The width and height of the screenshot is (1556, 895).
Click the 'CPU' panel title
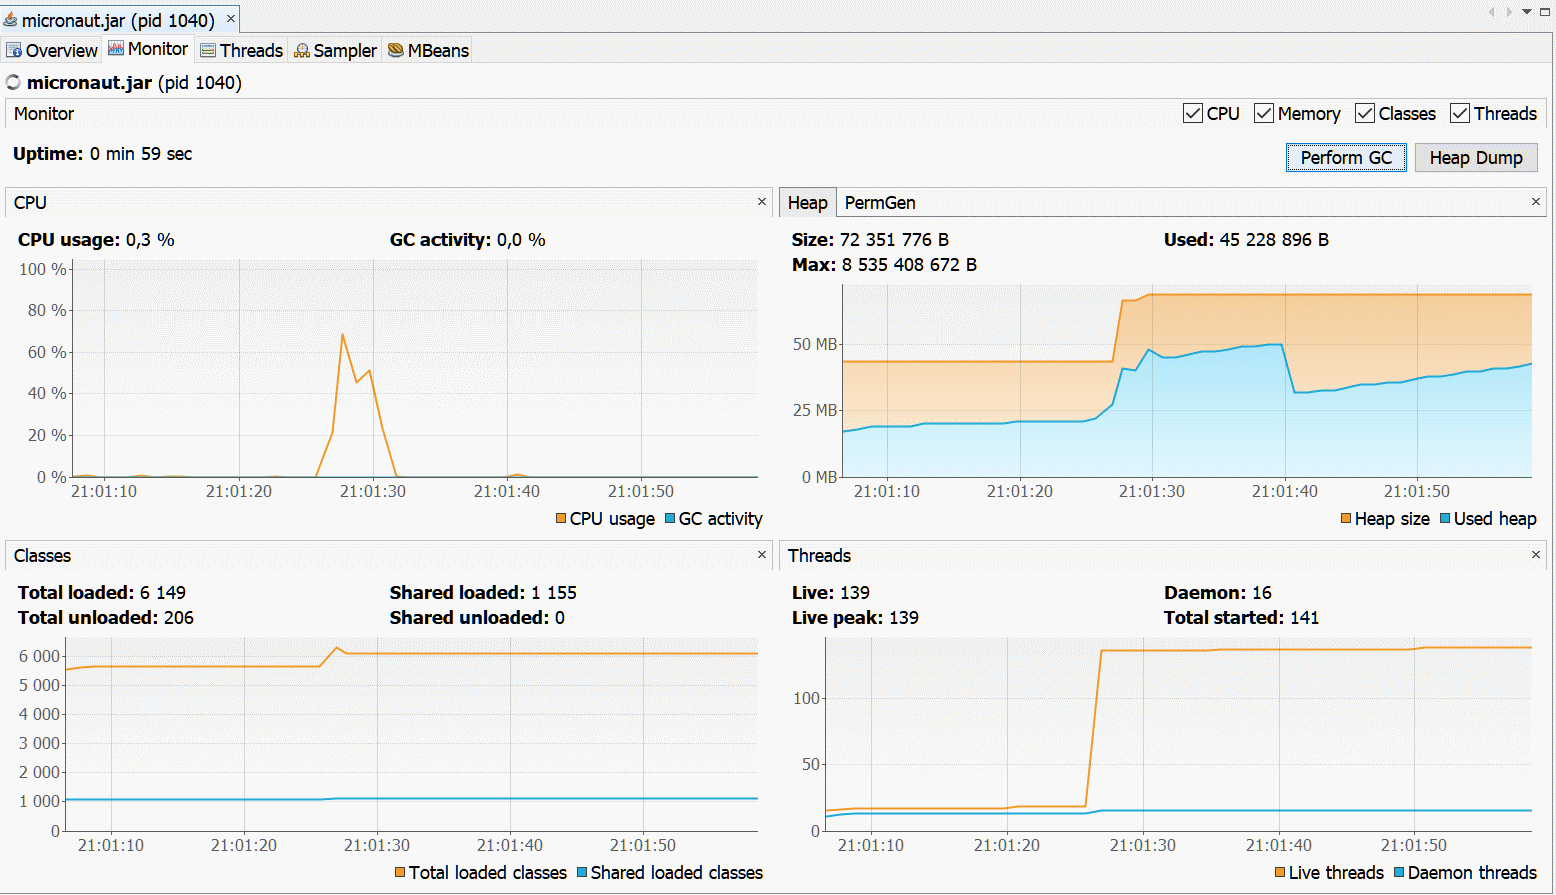(x=30, y=203)
